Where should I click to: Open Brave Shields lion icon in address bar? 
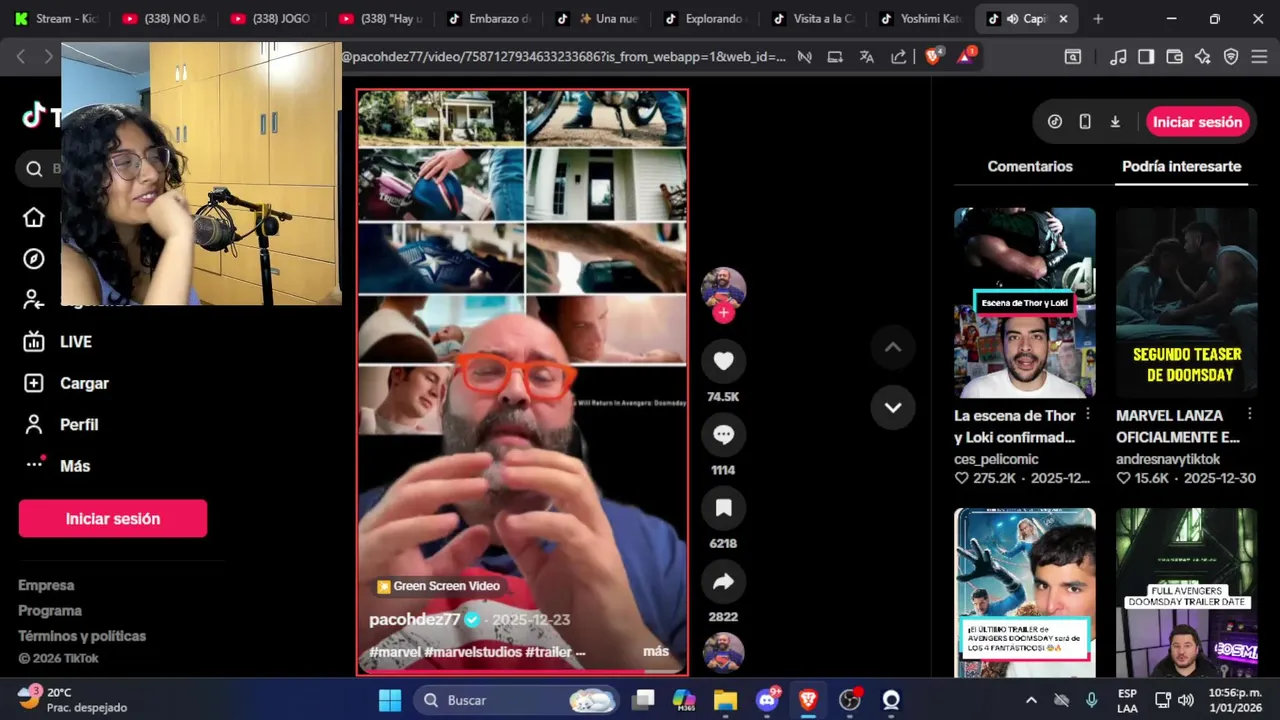[x=933, y=57]
